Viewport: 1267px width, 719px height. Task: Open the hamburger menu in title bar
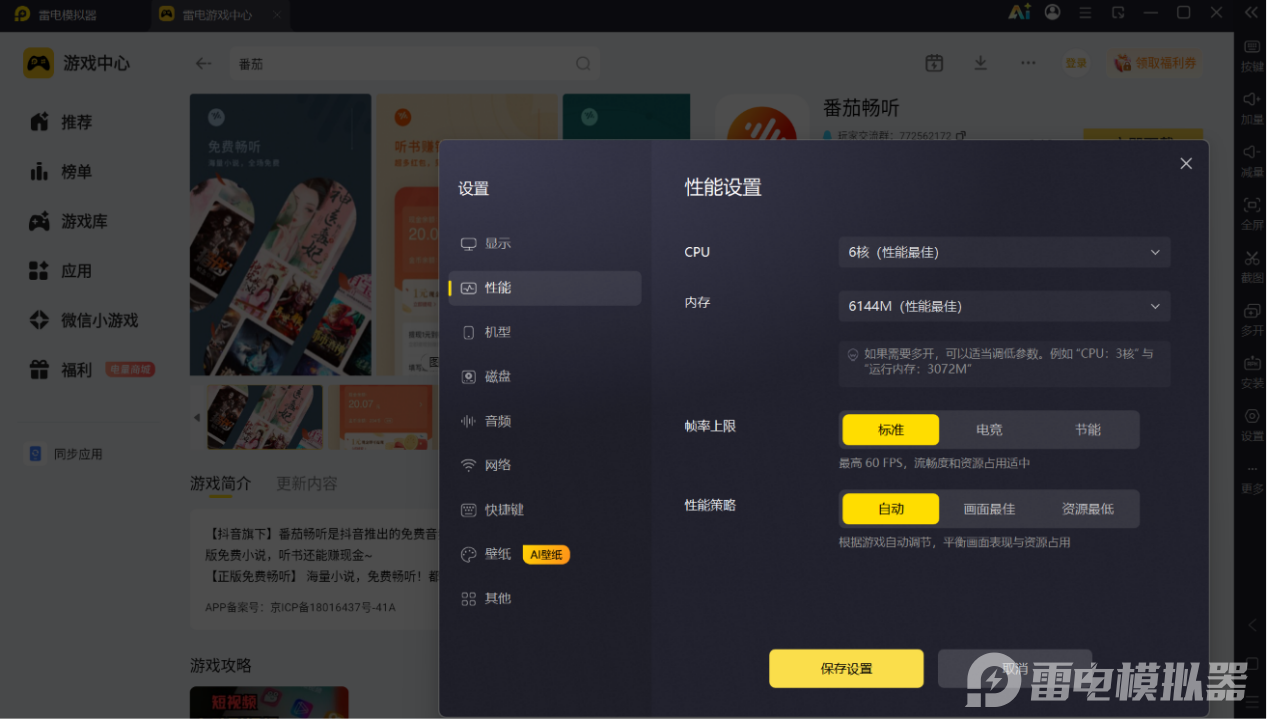(x=1085, y=13)
